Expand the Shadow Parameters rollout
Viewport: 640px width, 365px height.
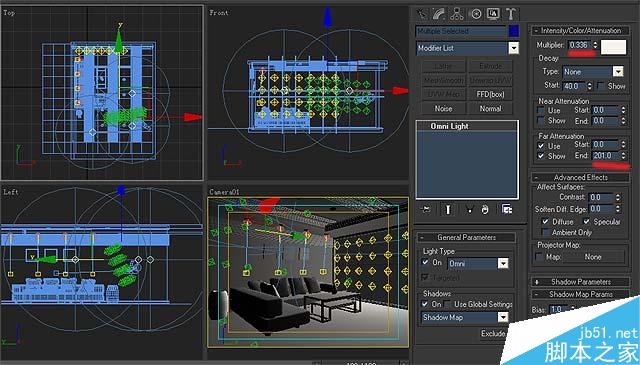coord(580,282)
